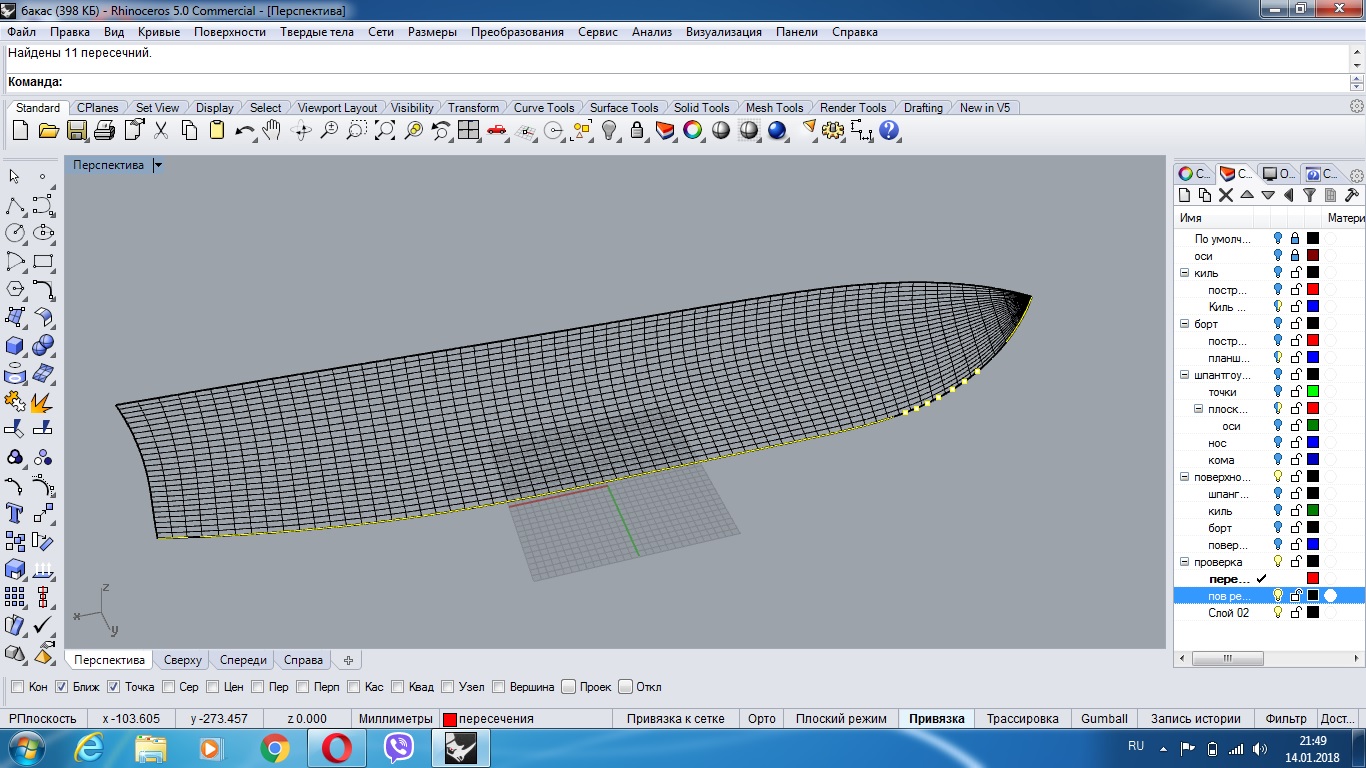Click the Print icon in toolbar
The width and height of the screenshot is (1366, 768).
[x=104, y=130]
